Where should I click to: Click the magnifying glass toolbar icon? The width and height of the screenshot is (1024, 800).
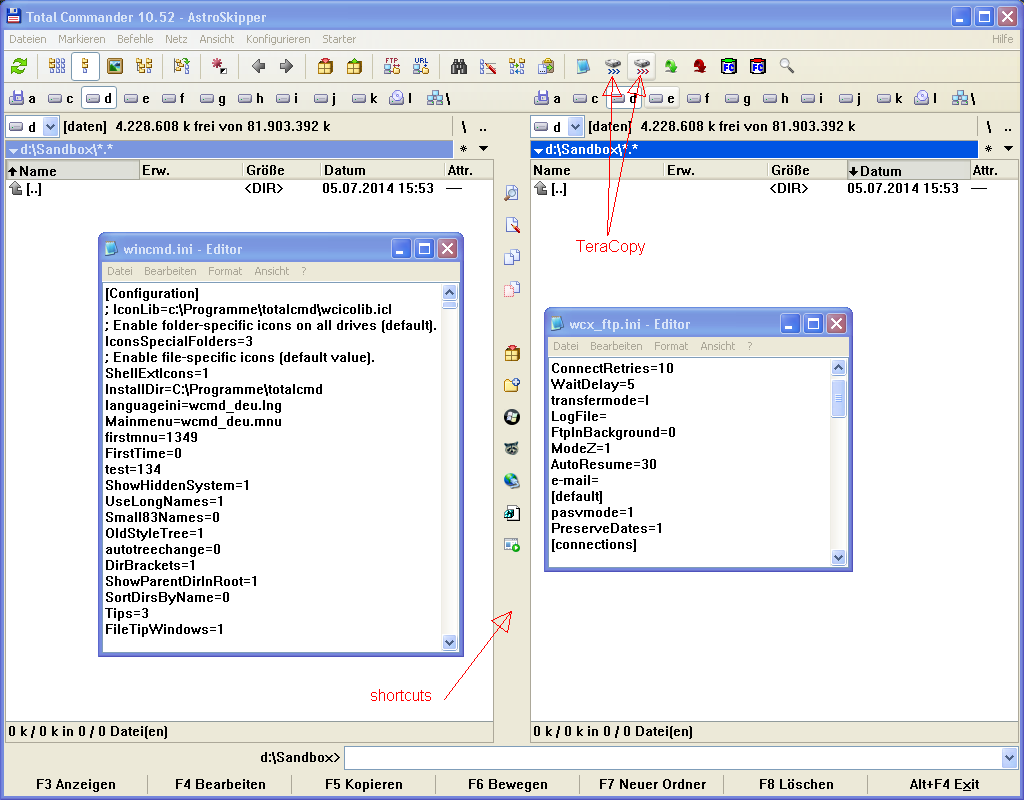[786, 66]
